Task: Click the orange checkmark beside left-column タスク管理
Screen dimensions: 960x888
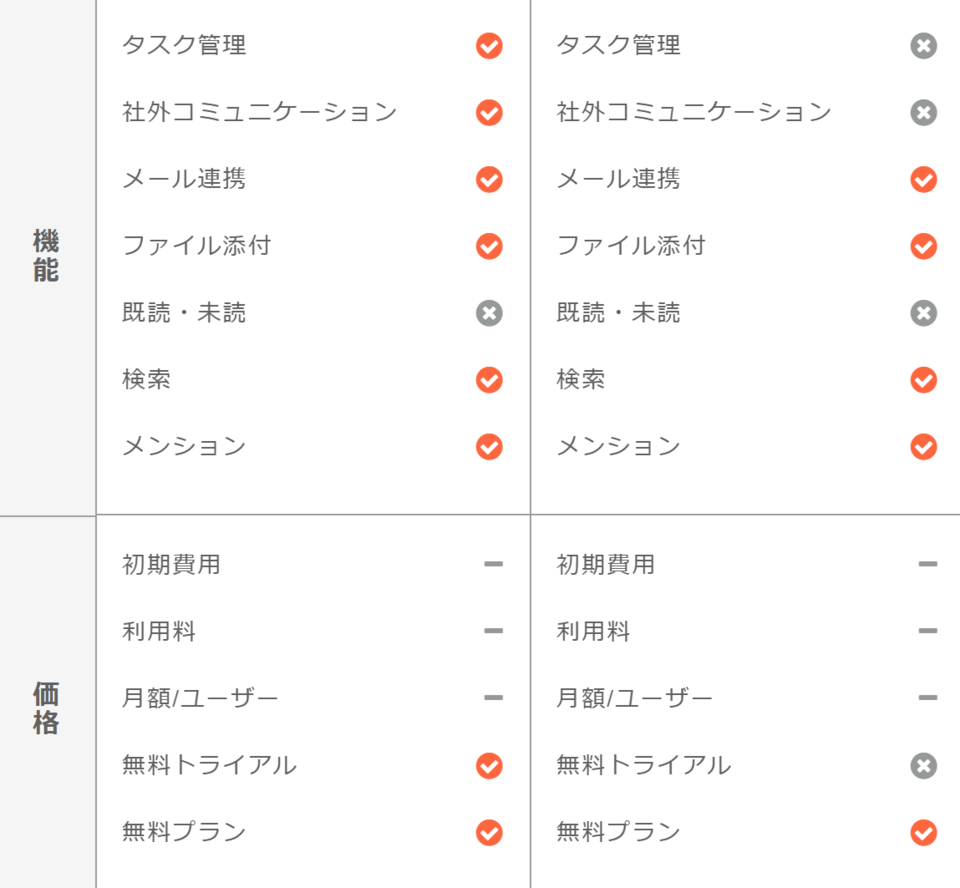Action: 489,46
